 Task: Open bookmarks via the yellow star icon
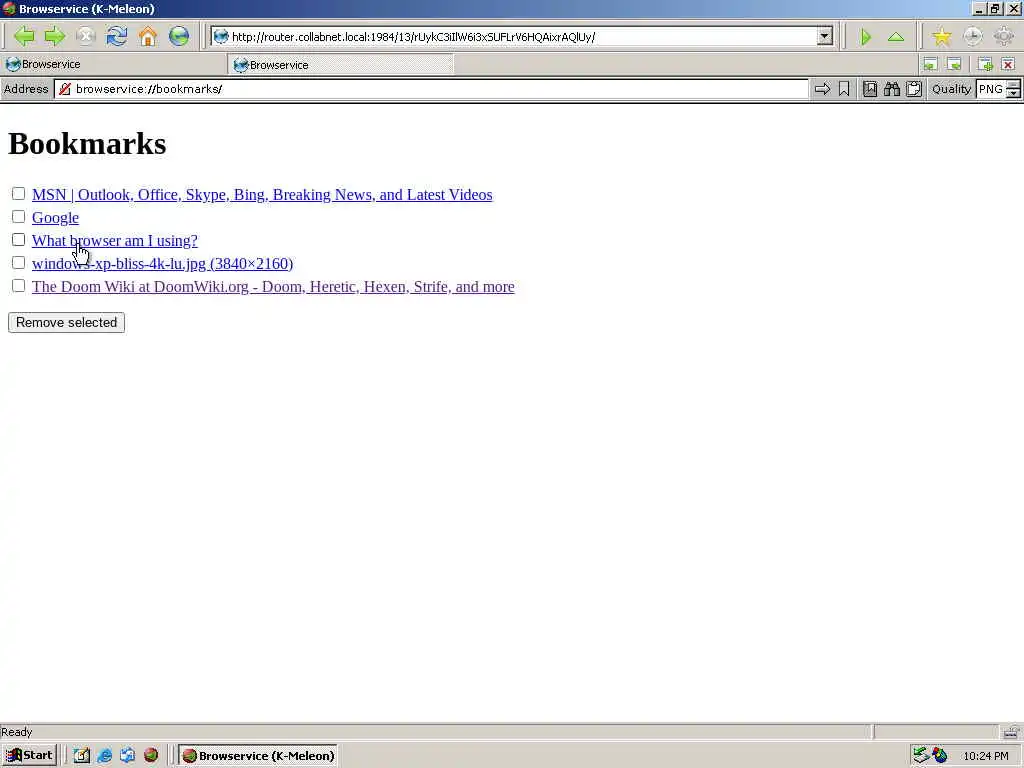click(x=942, y=37)
